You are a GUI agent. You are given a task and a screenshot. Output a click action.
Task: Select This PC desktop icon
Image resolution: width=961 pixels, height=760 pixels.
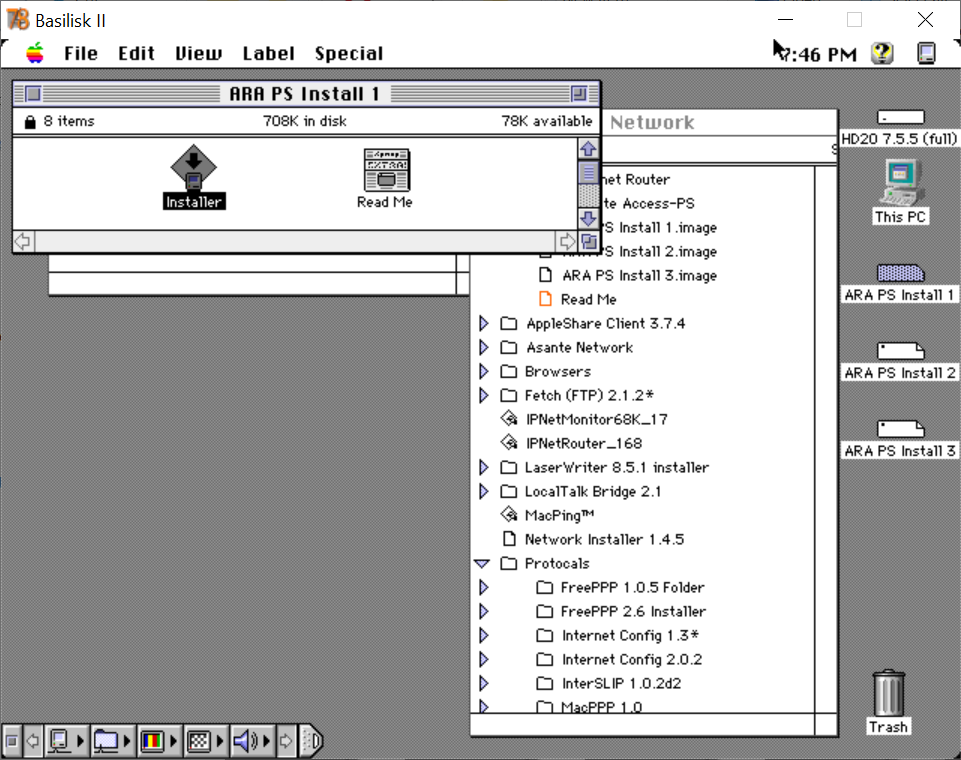(901, 182)
